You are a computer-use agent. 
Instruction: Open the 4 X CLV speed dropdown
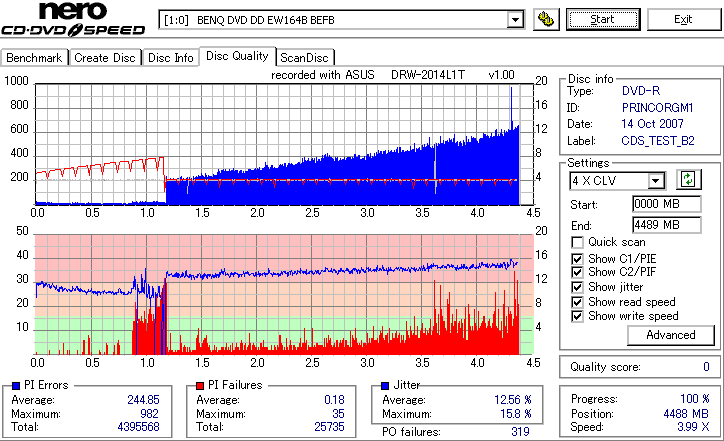coord(655,181)
